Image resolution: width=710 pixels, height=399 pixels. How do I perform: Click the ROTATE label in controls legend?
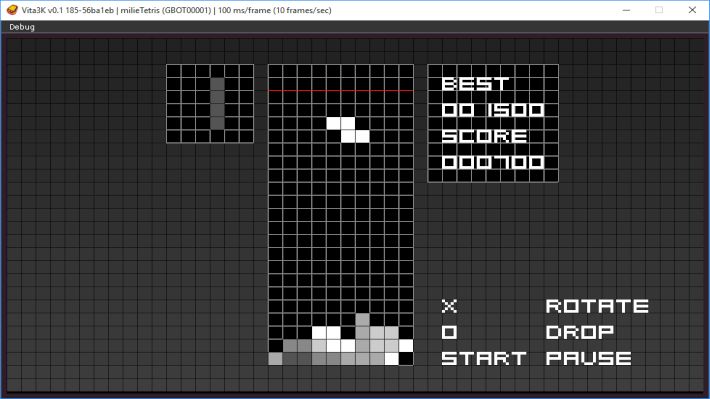[x=597, y=306]
